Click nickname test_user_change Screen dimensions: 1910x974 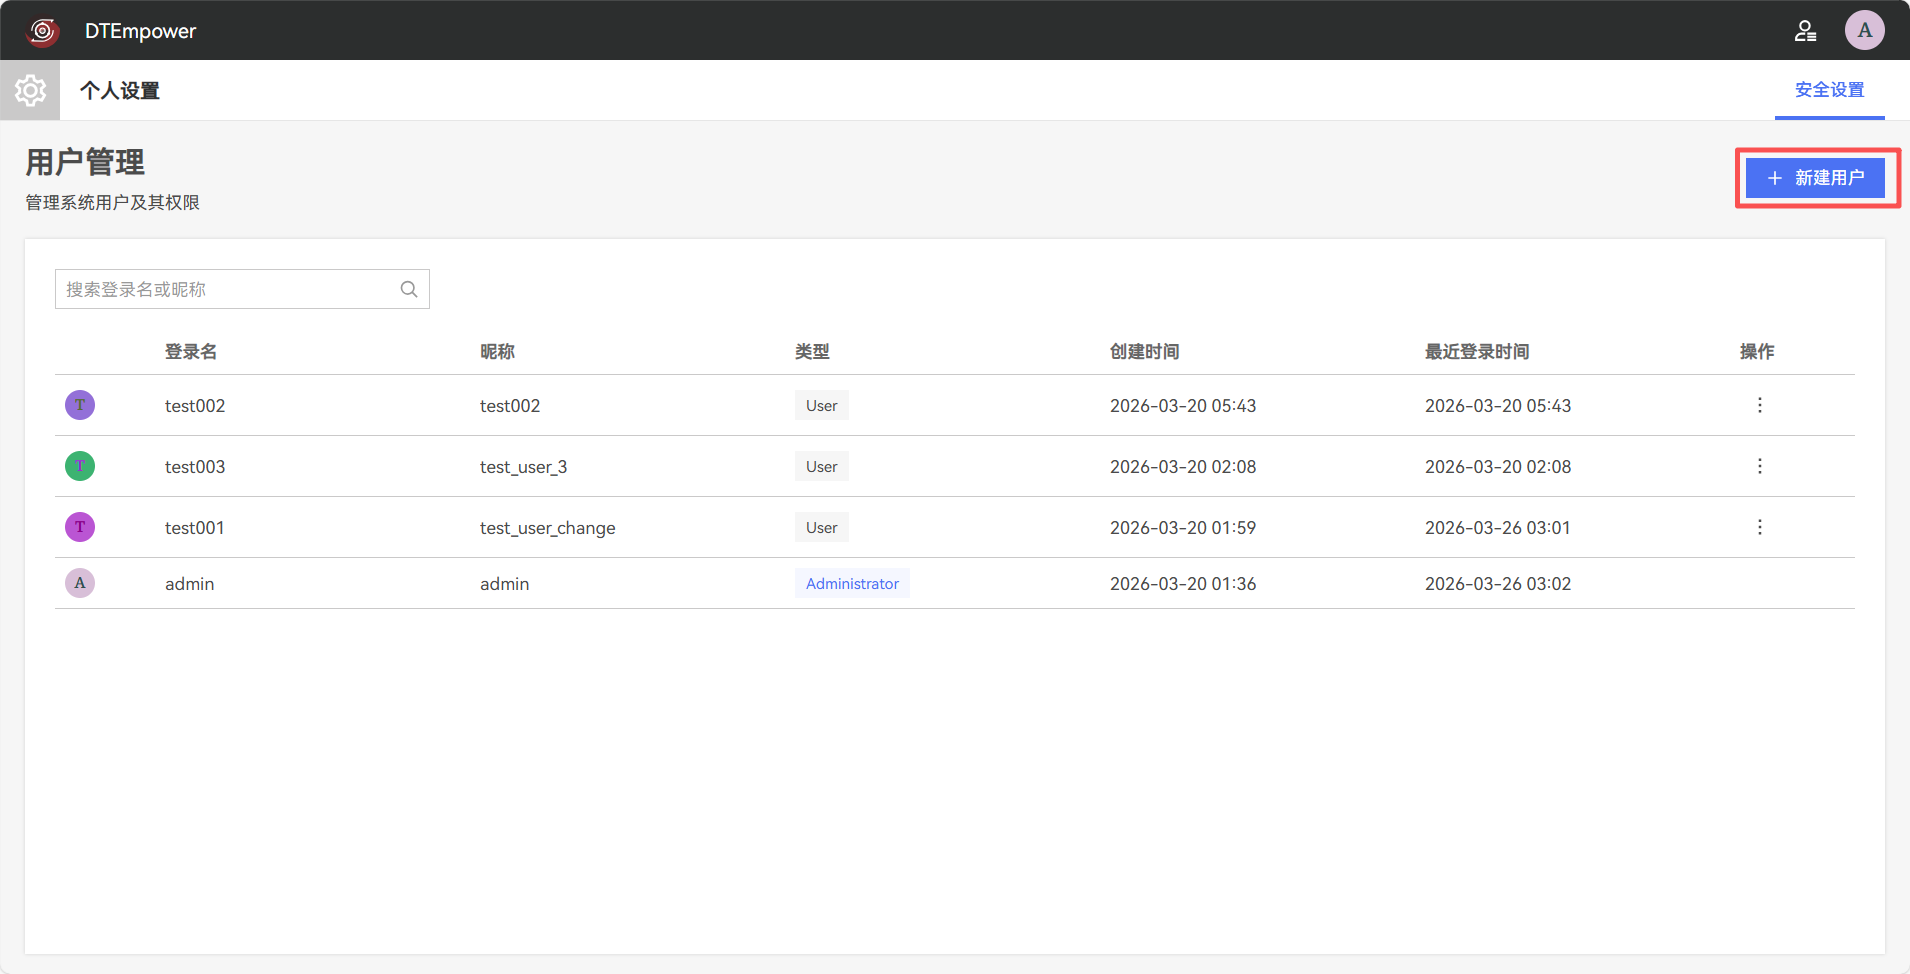(x=547, y=528)
